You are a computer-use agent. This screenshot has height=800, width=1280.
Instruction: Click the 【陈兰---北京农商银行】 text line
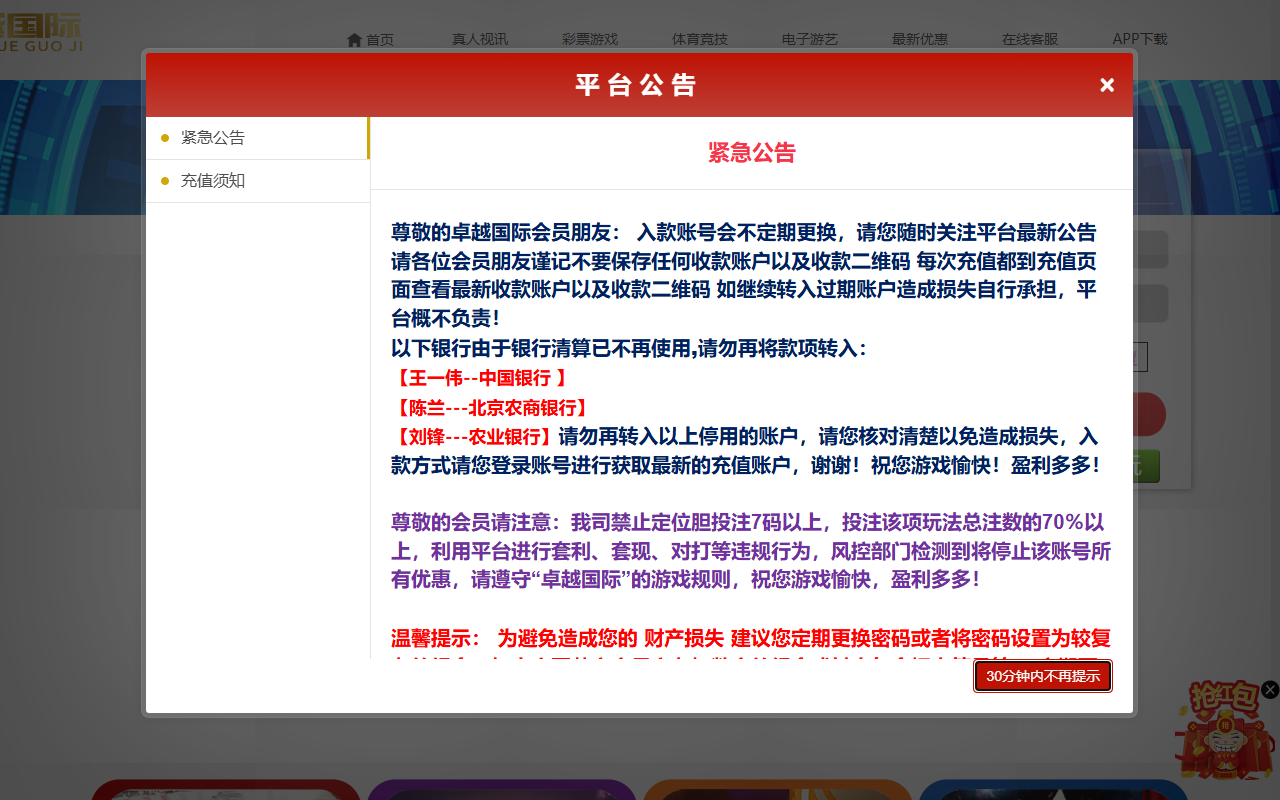tap(489, 408)
